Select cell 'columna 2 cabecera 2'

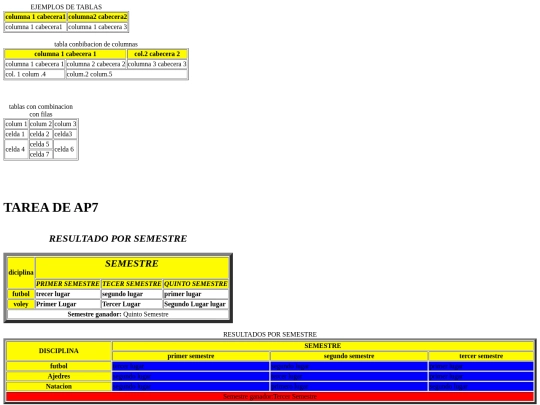[96, 64]
